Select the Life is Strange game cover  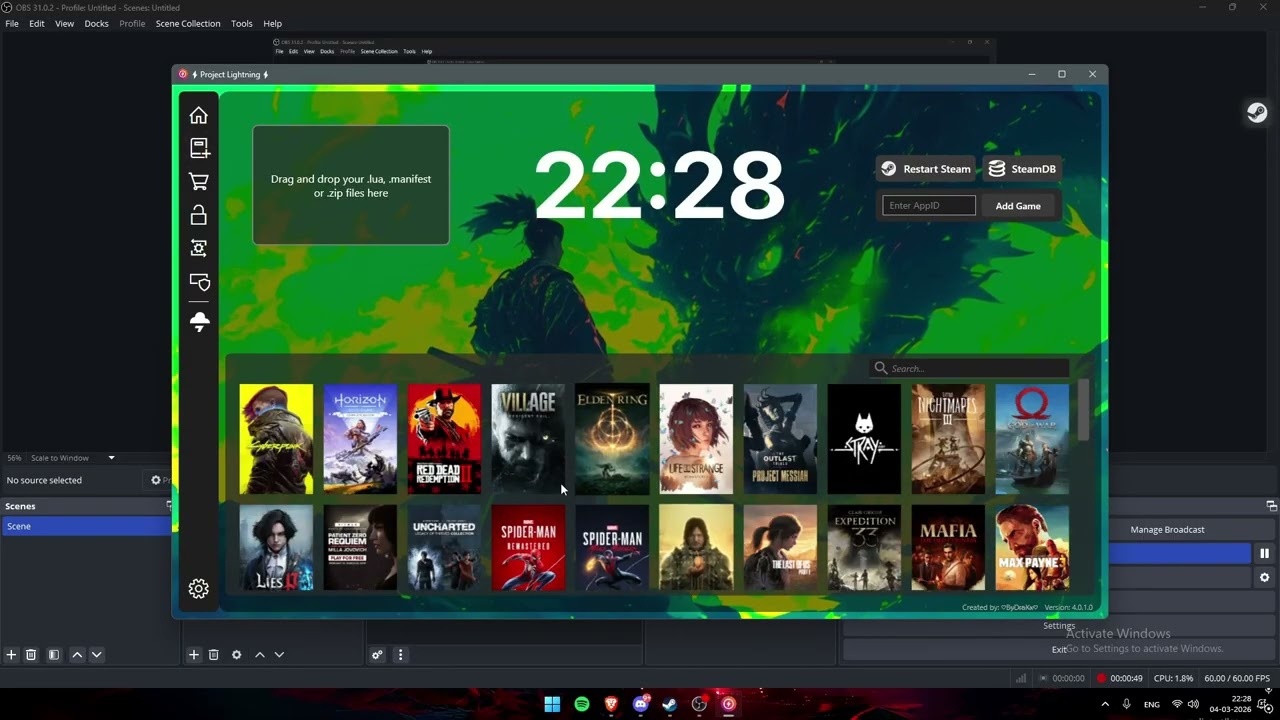point(696,439)
